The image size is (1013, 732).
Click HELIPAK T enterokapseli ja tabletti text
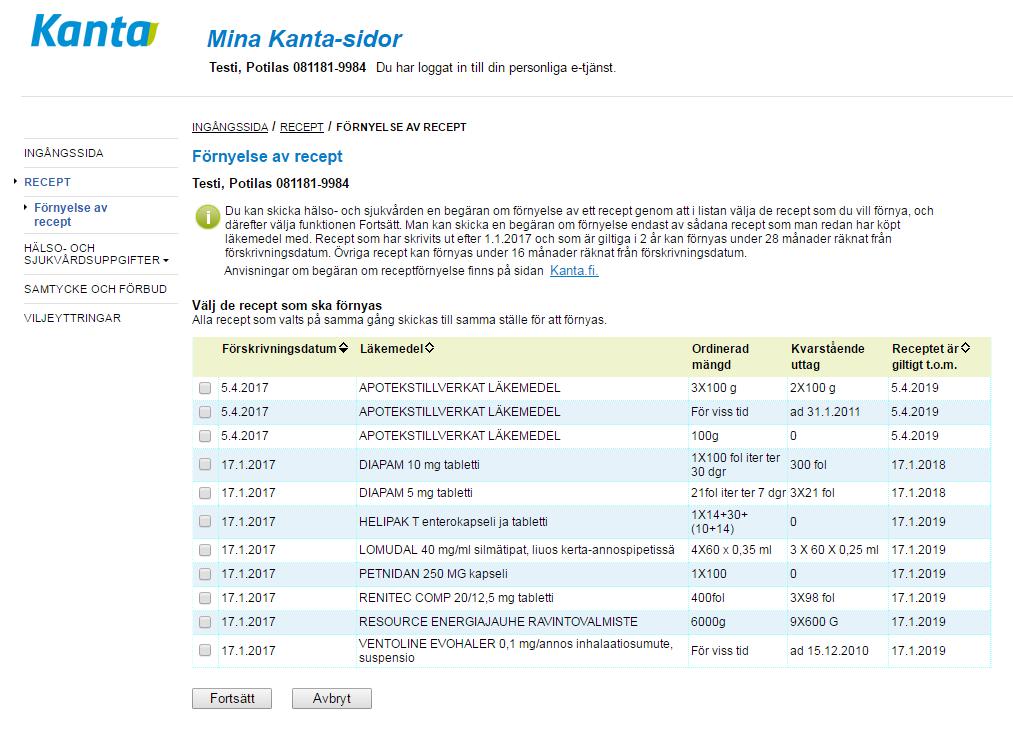click(x=453, y=521)
